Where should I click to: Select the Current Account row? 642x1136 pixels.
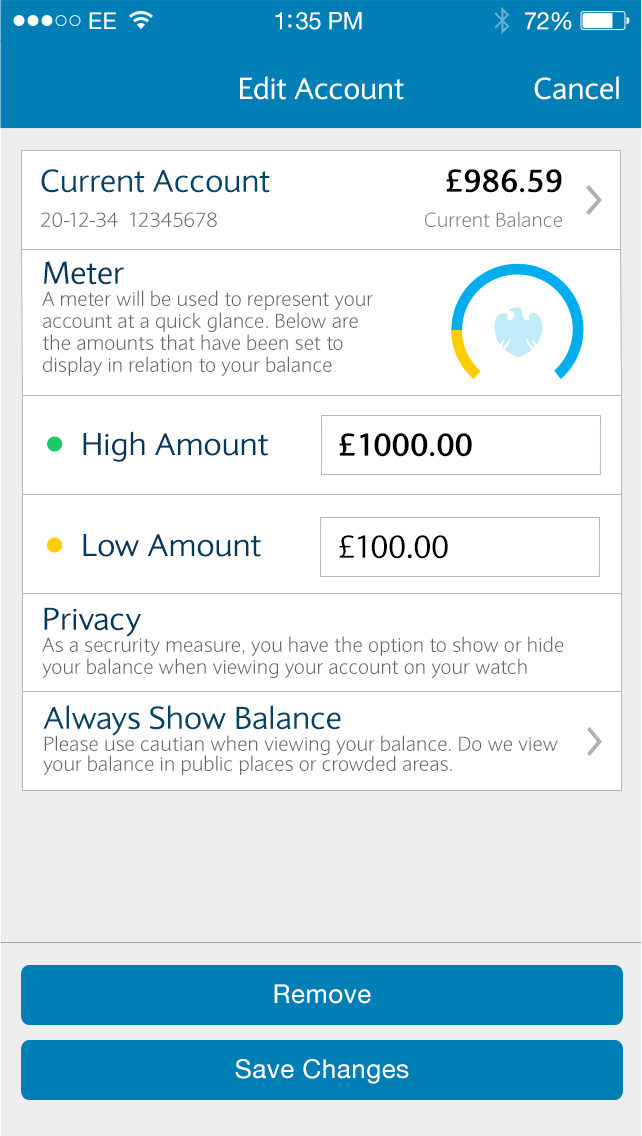pyautogui.click(x=300, y=200)
